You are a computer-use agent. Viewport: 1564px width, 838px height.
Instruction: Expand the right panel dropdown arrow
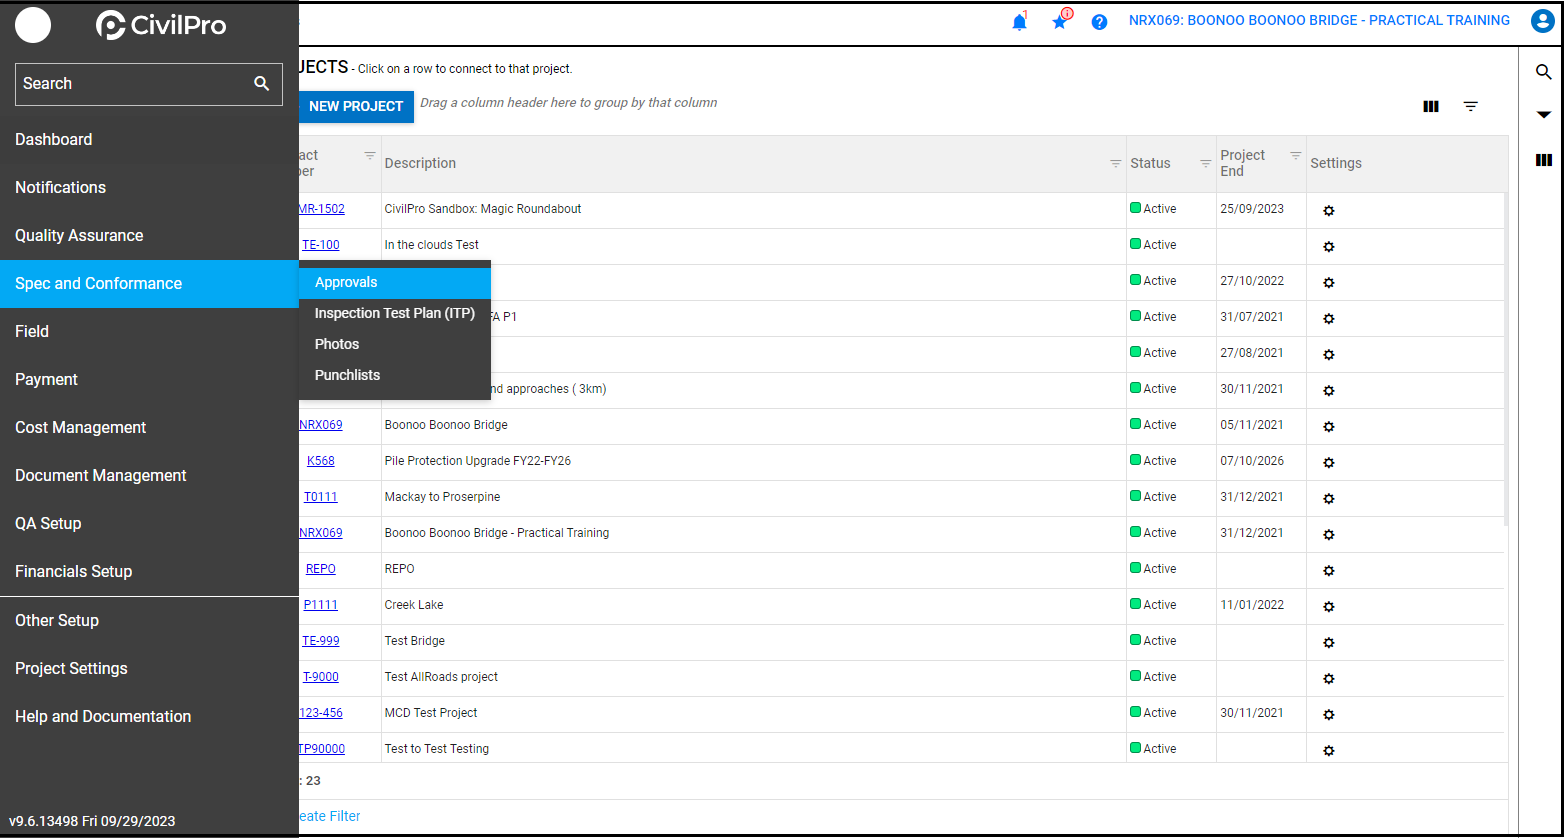point(1543,115)
